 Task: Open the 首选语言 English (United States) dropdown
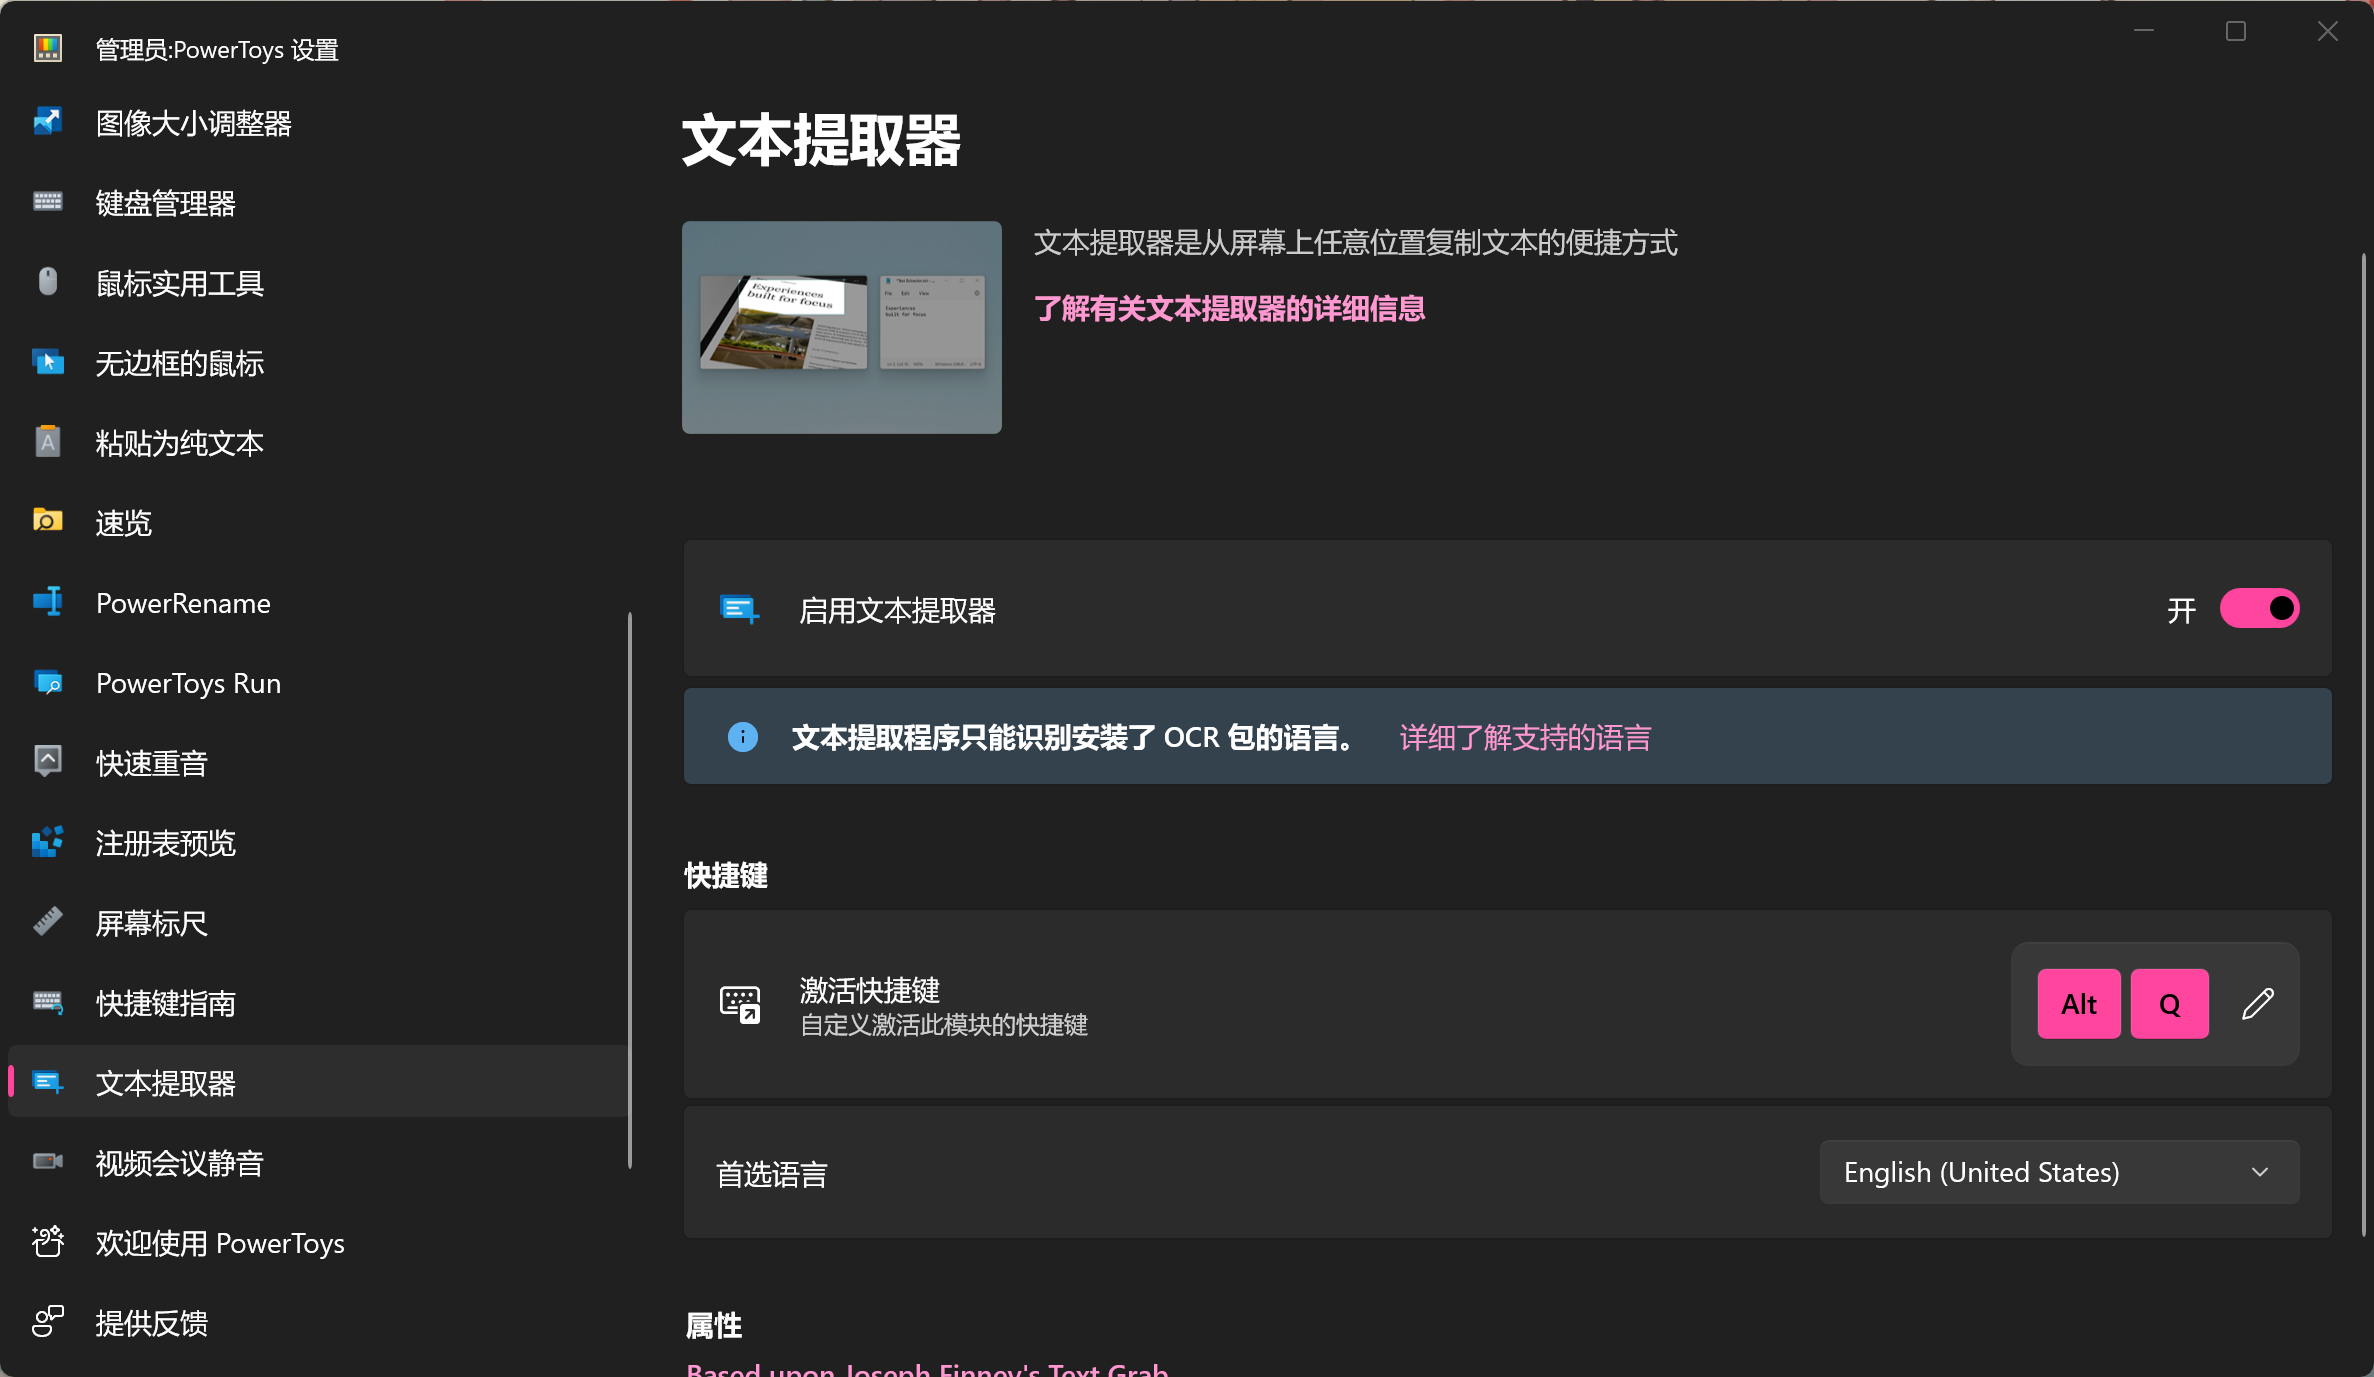coord(2059,1172)
